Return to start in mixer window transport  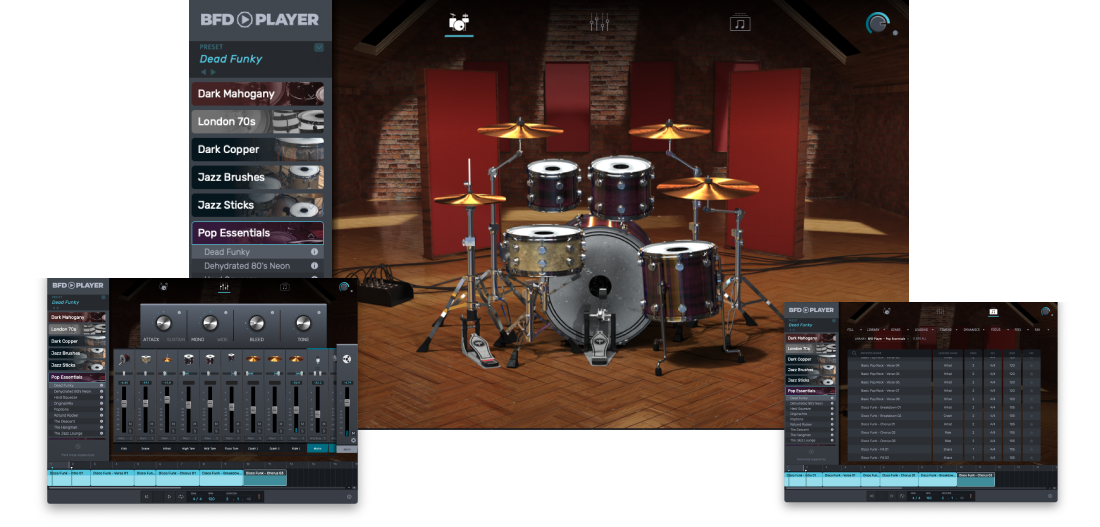click(x=147, y=497)
